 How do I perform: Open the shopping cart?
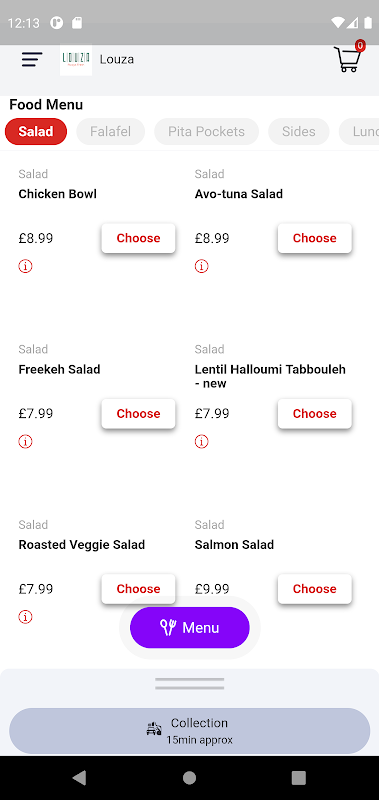(x=349, y=58)
